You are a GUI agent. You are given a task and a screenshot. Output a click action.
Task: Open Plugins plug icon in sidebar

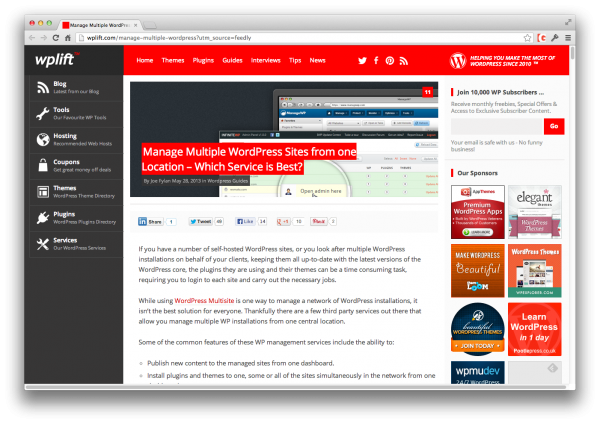[43, 217]
